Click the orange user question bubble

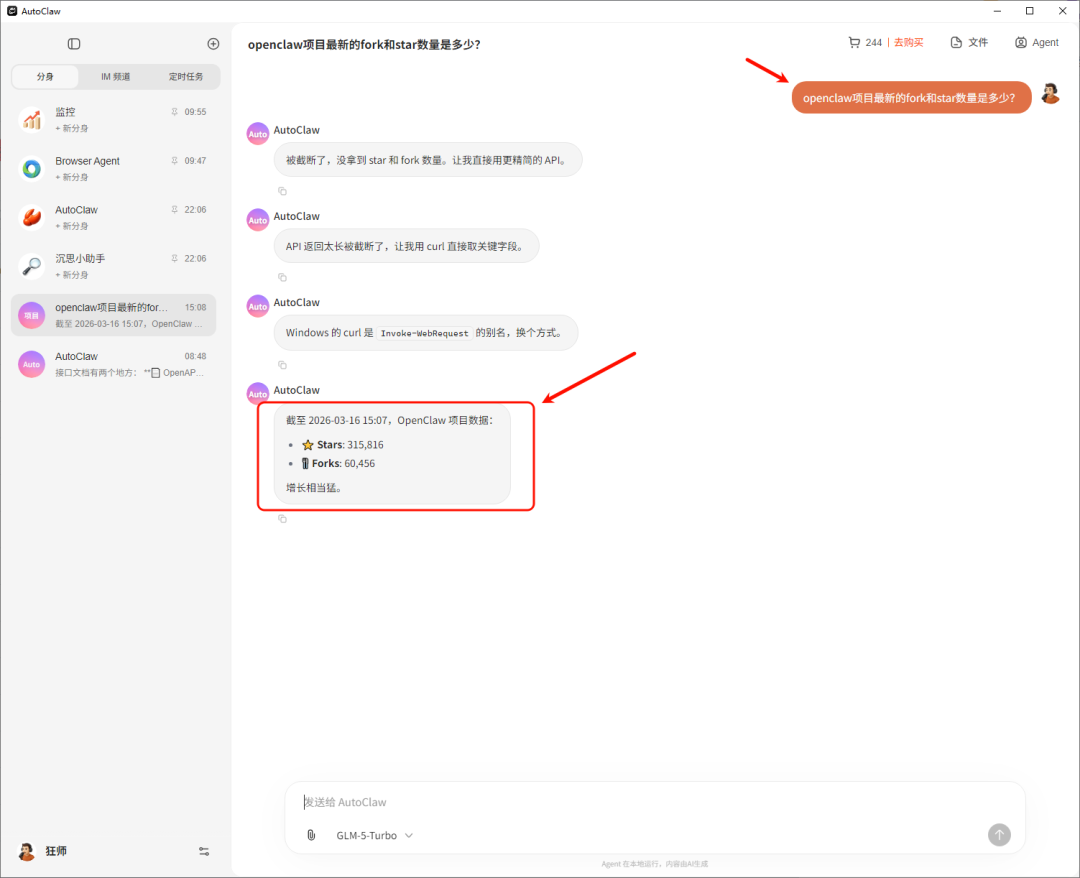(x=911, y=98)
